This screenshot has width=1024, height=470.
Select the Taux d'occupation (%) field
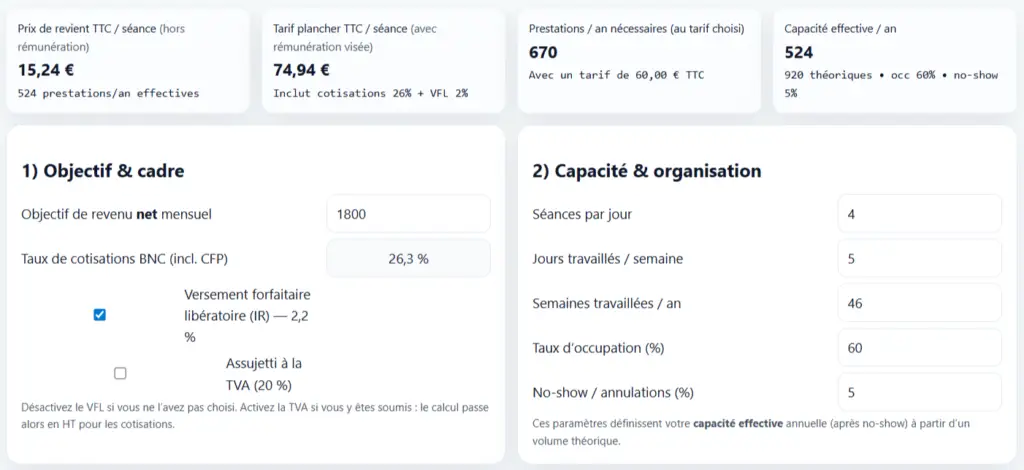coord(920,348)
